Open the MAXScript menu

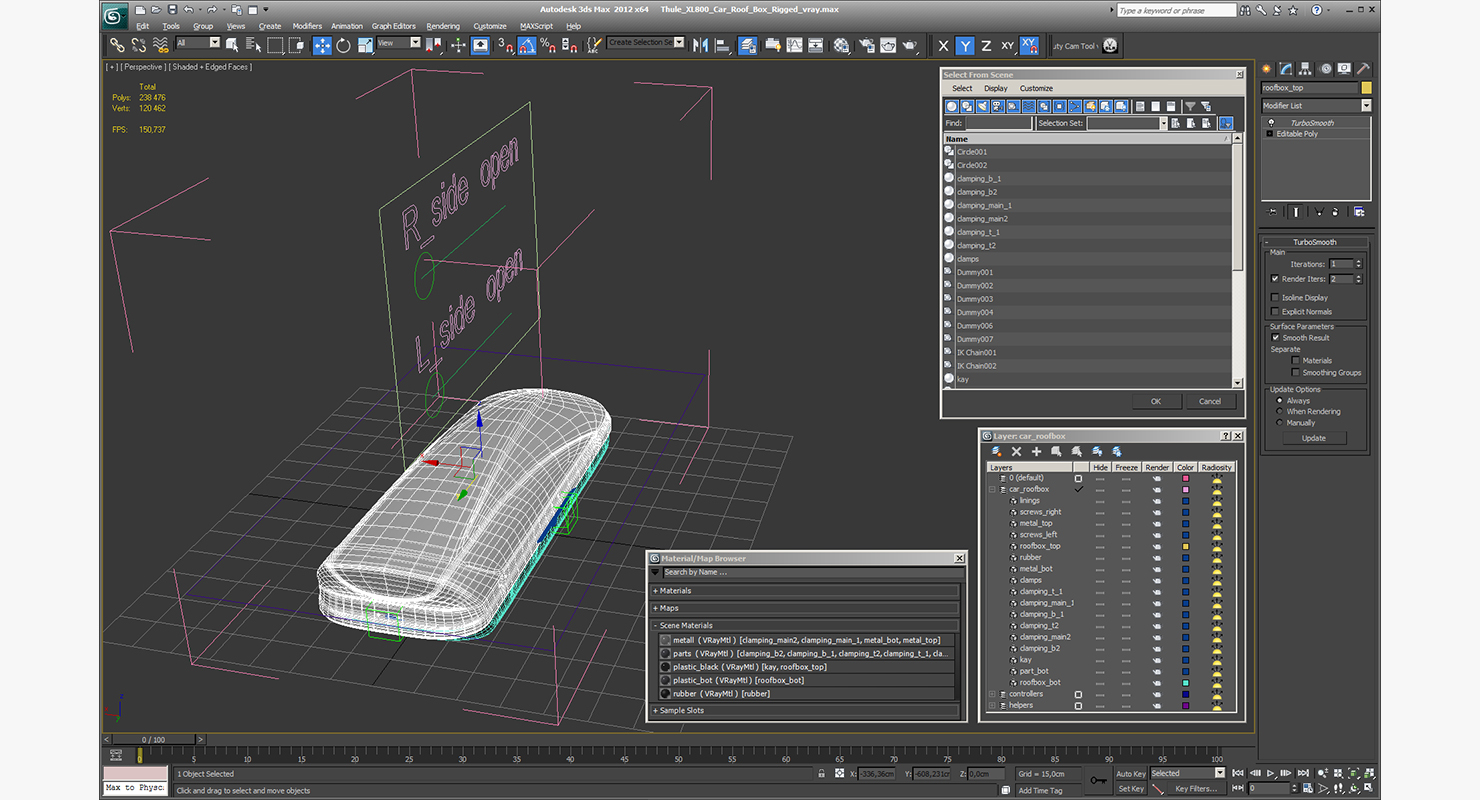537,26
